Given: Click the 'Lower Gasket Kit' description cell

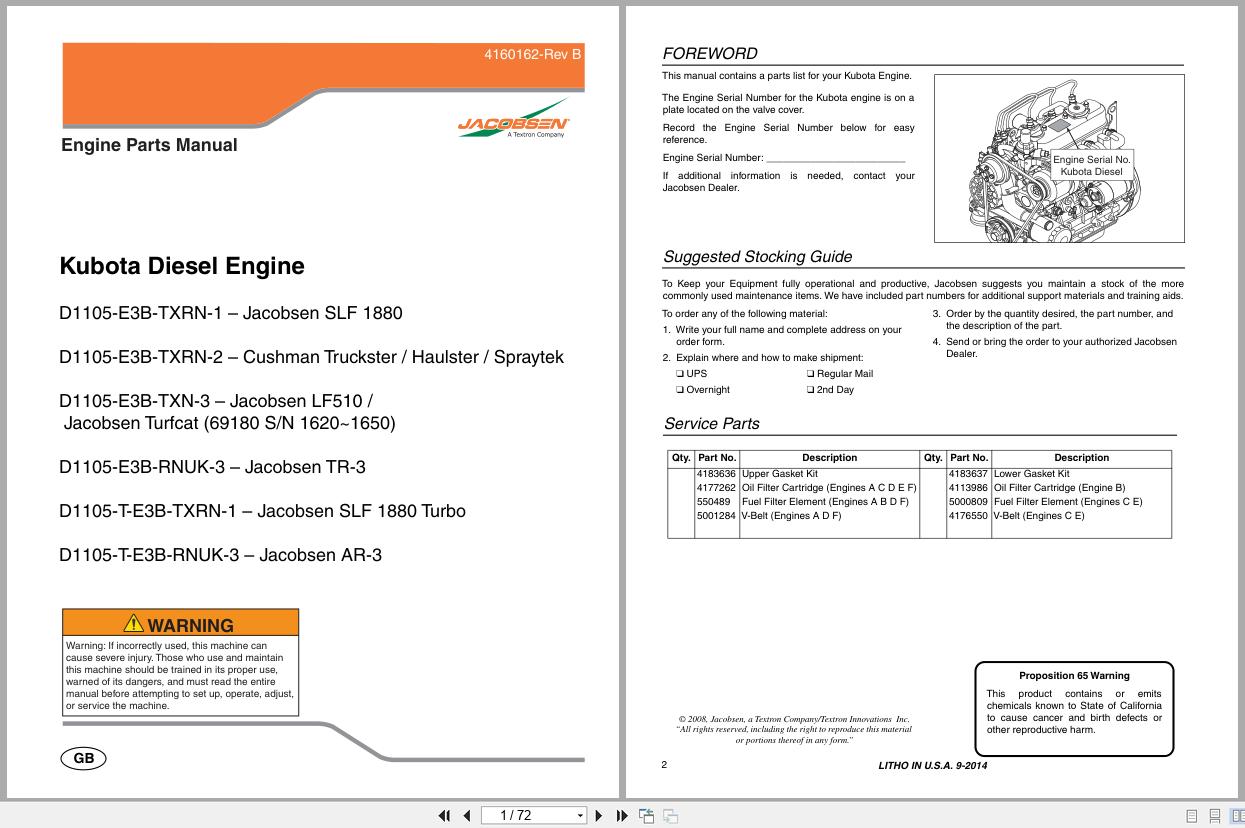Looking at the screenshot, I should pyautogui.click(x=1032, y=474).
